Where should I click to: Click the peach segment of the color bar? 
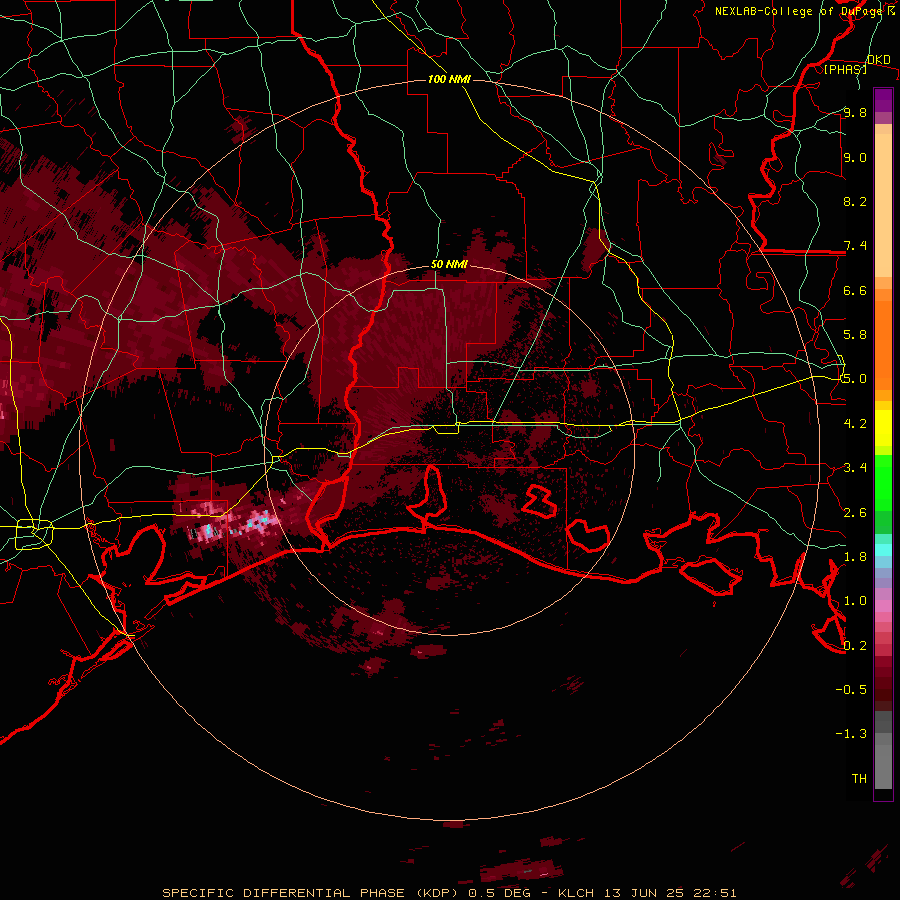pos(883,207)
